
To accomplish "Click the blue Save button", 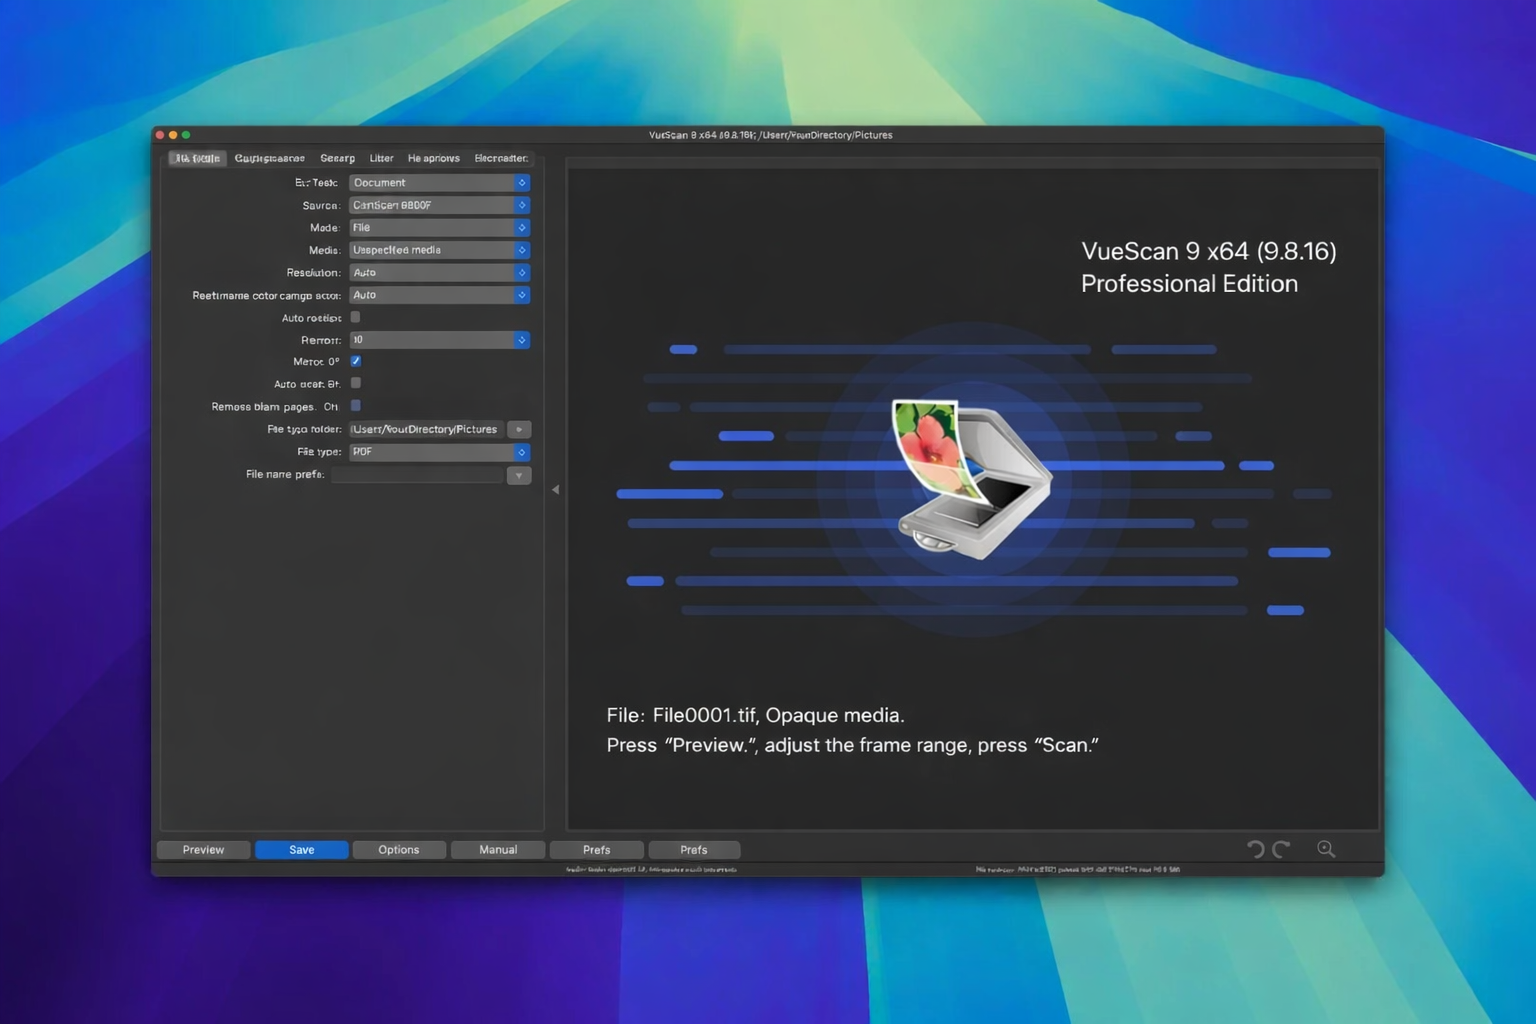I will click(302, 850).
